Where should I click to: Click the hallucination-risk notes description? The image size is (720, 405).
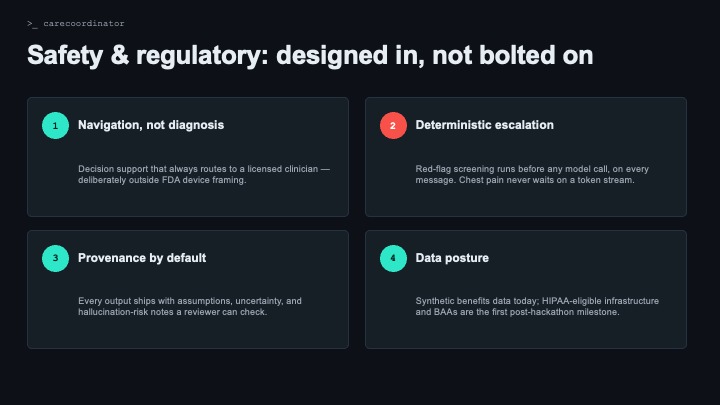tap(190, 306)
